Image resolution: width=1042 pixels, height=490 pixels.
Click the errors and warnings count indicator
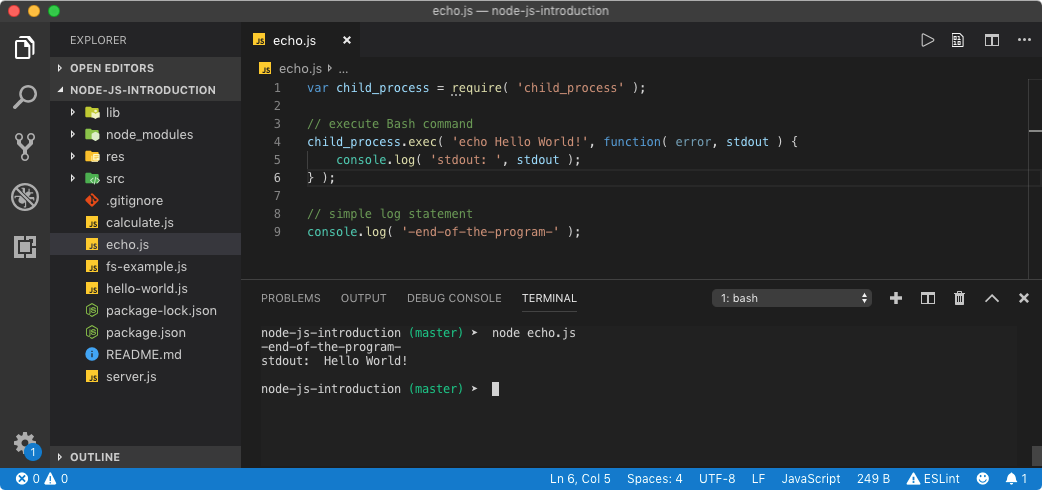pyautogui.click(x=42, y=479)
